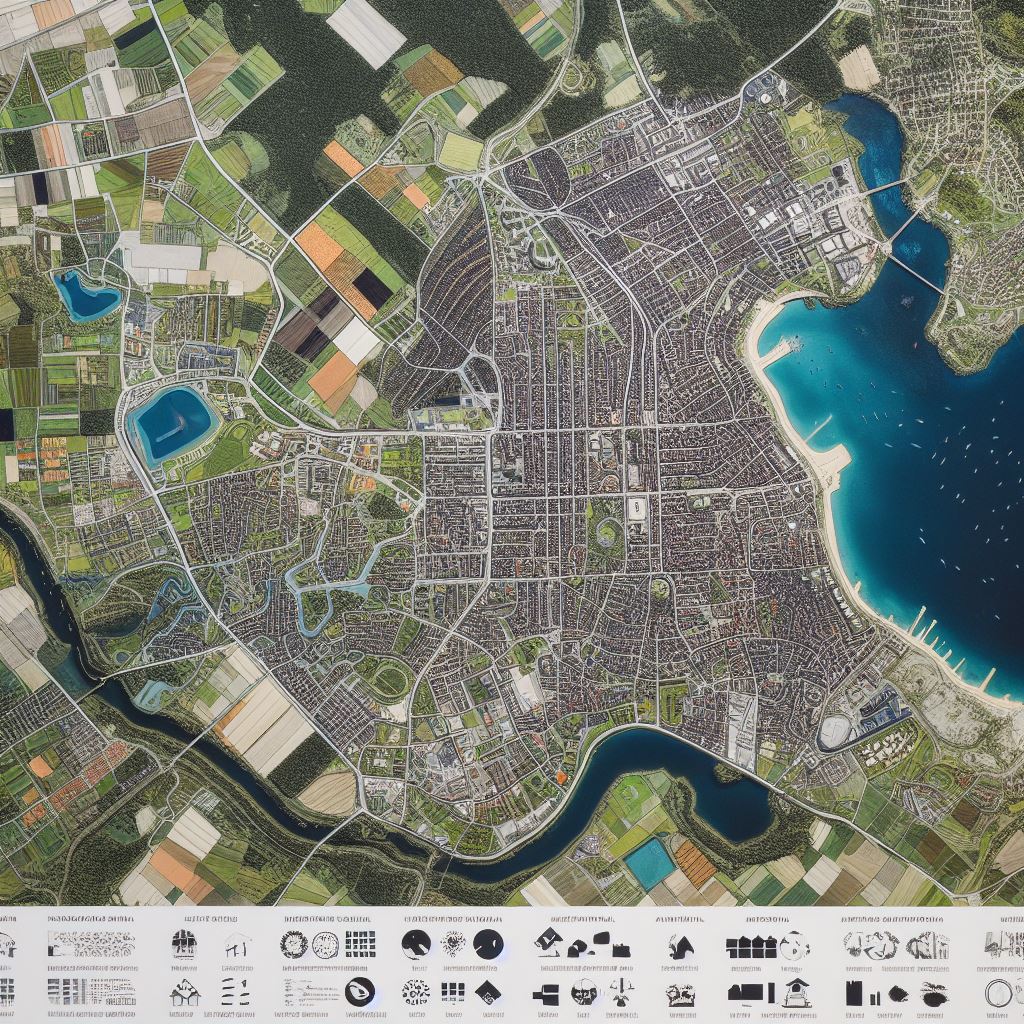
Task: Select the large nine-square grid legend icon
Action: tap(360, 944)
